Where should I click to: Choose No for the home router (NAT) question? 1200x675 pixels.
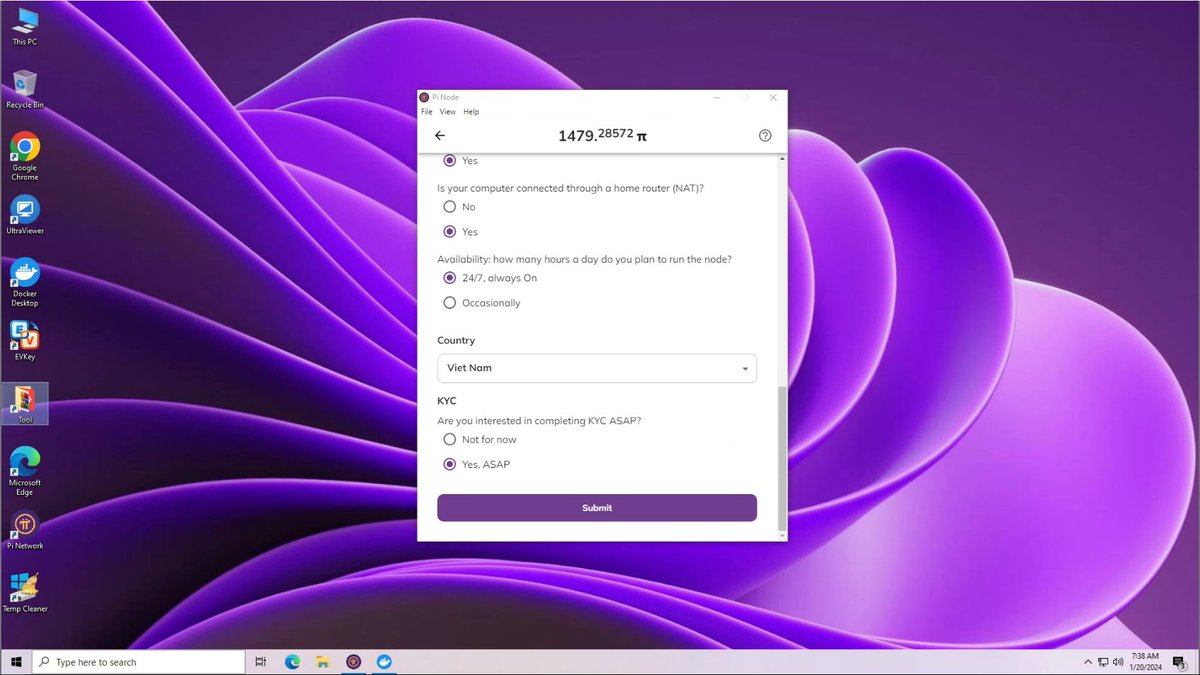click(450, 207)
